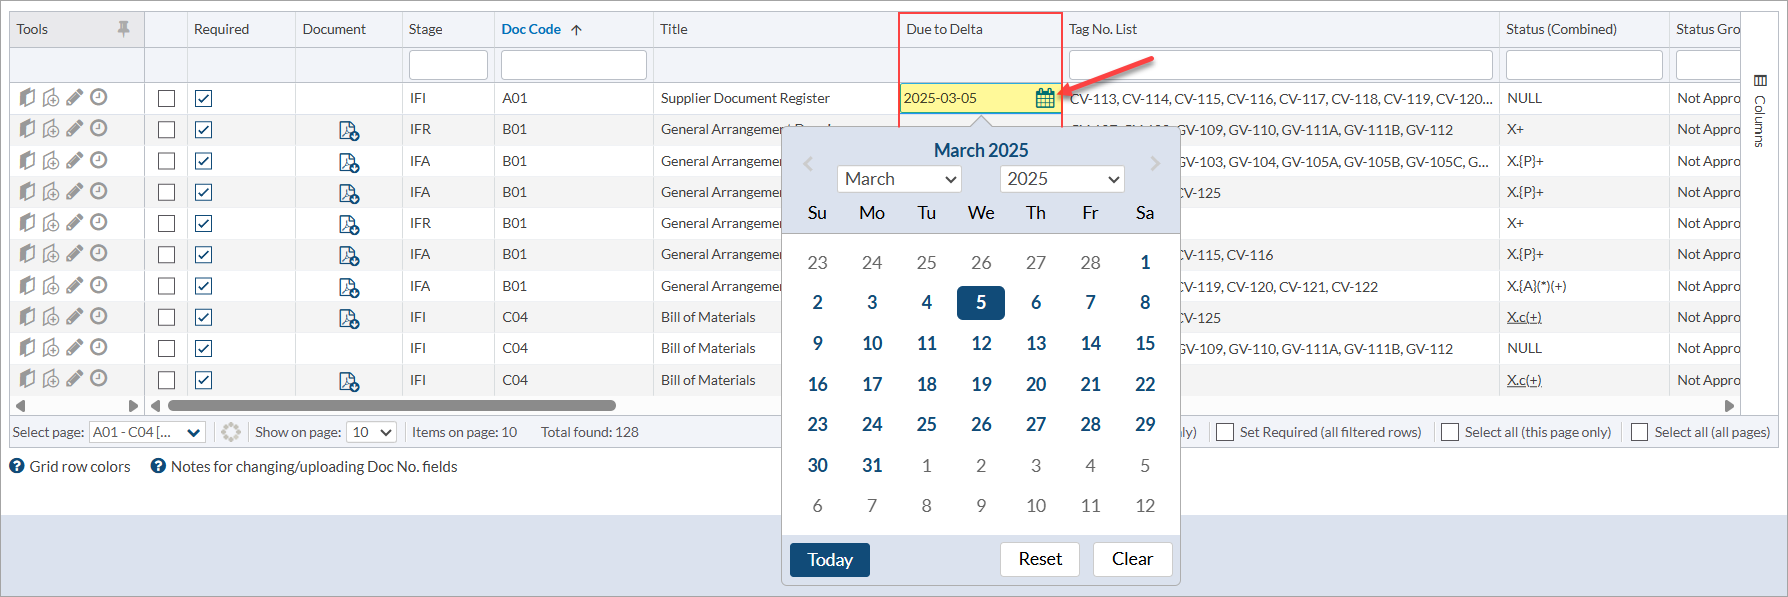Uncheck Required checkbox in the GV-103 row

[203, 161]
